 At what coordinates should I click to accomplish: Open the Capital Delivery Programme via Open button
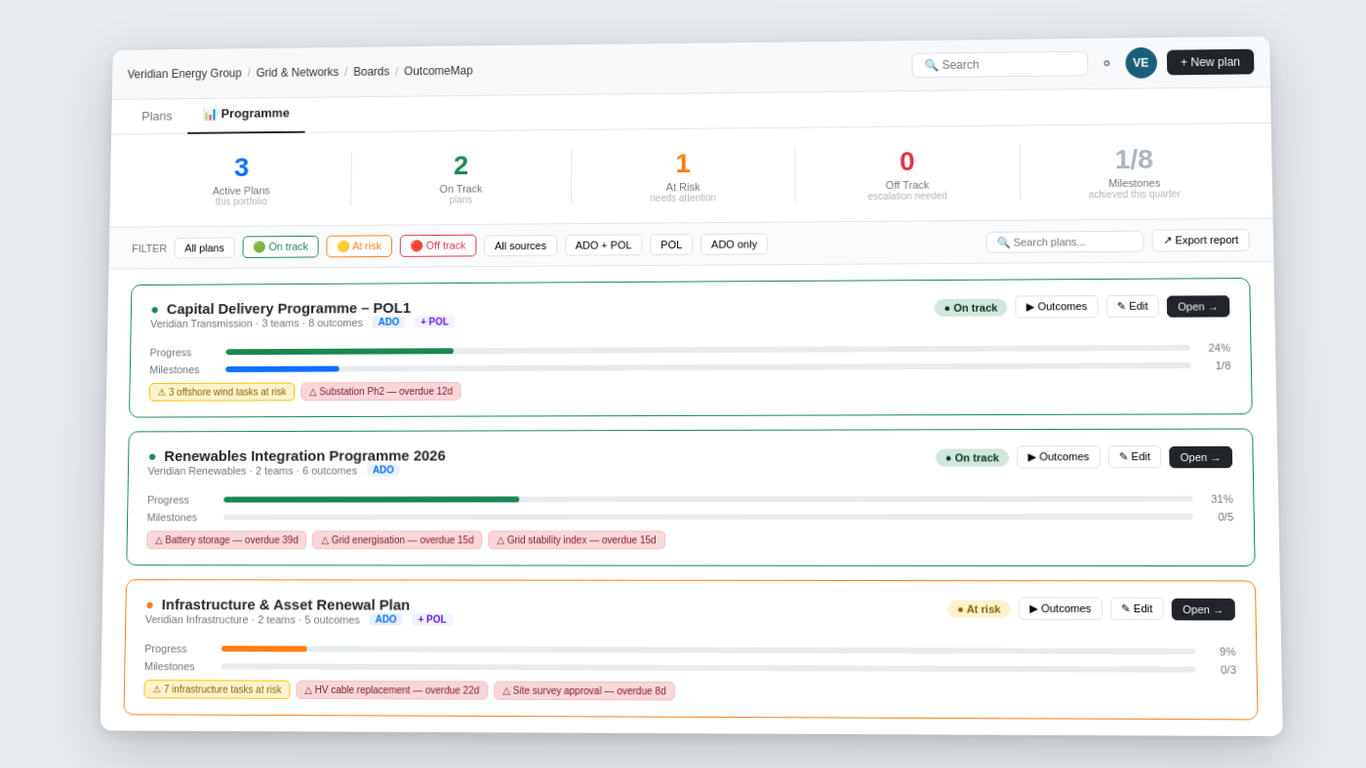(1197, 306)
